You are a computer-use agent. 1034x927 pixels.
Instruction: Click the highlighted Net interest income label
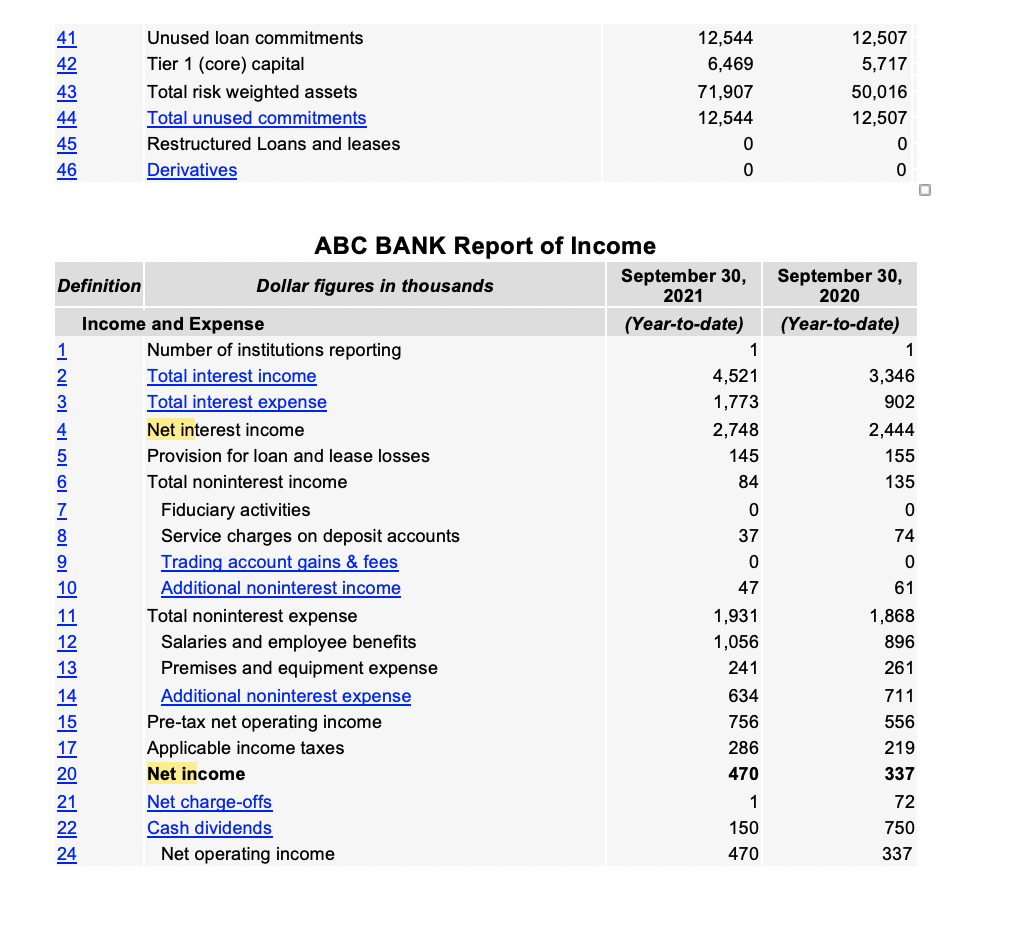[x=226, y=430]
